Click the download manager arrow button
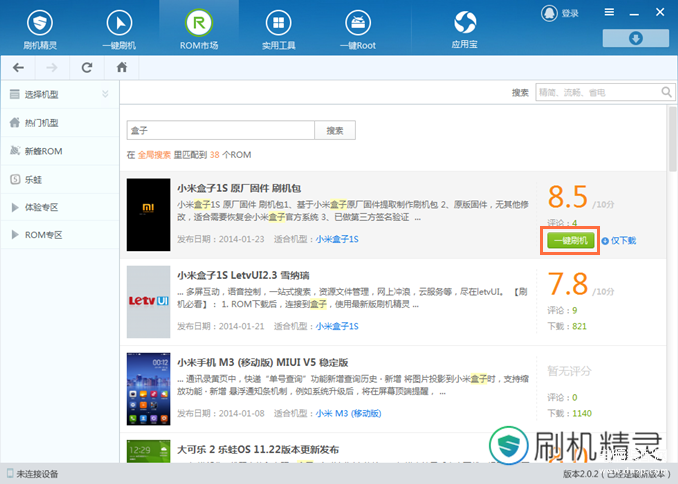Image resolution: width=678 pixels, height=484 pixels. point(636,38)
